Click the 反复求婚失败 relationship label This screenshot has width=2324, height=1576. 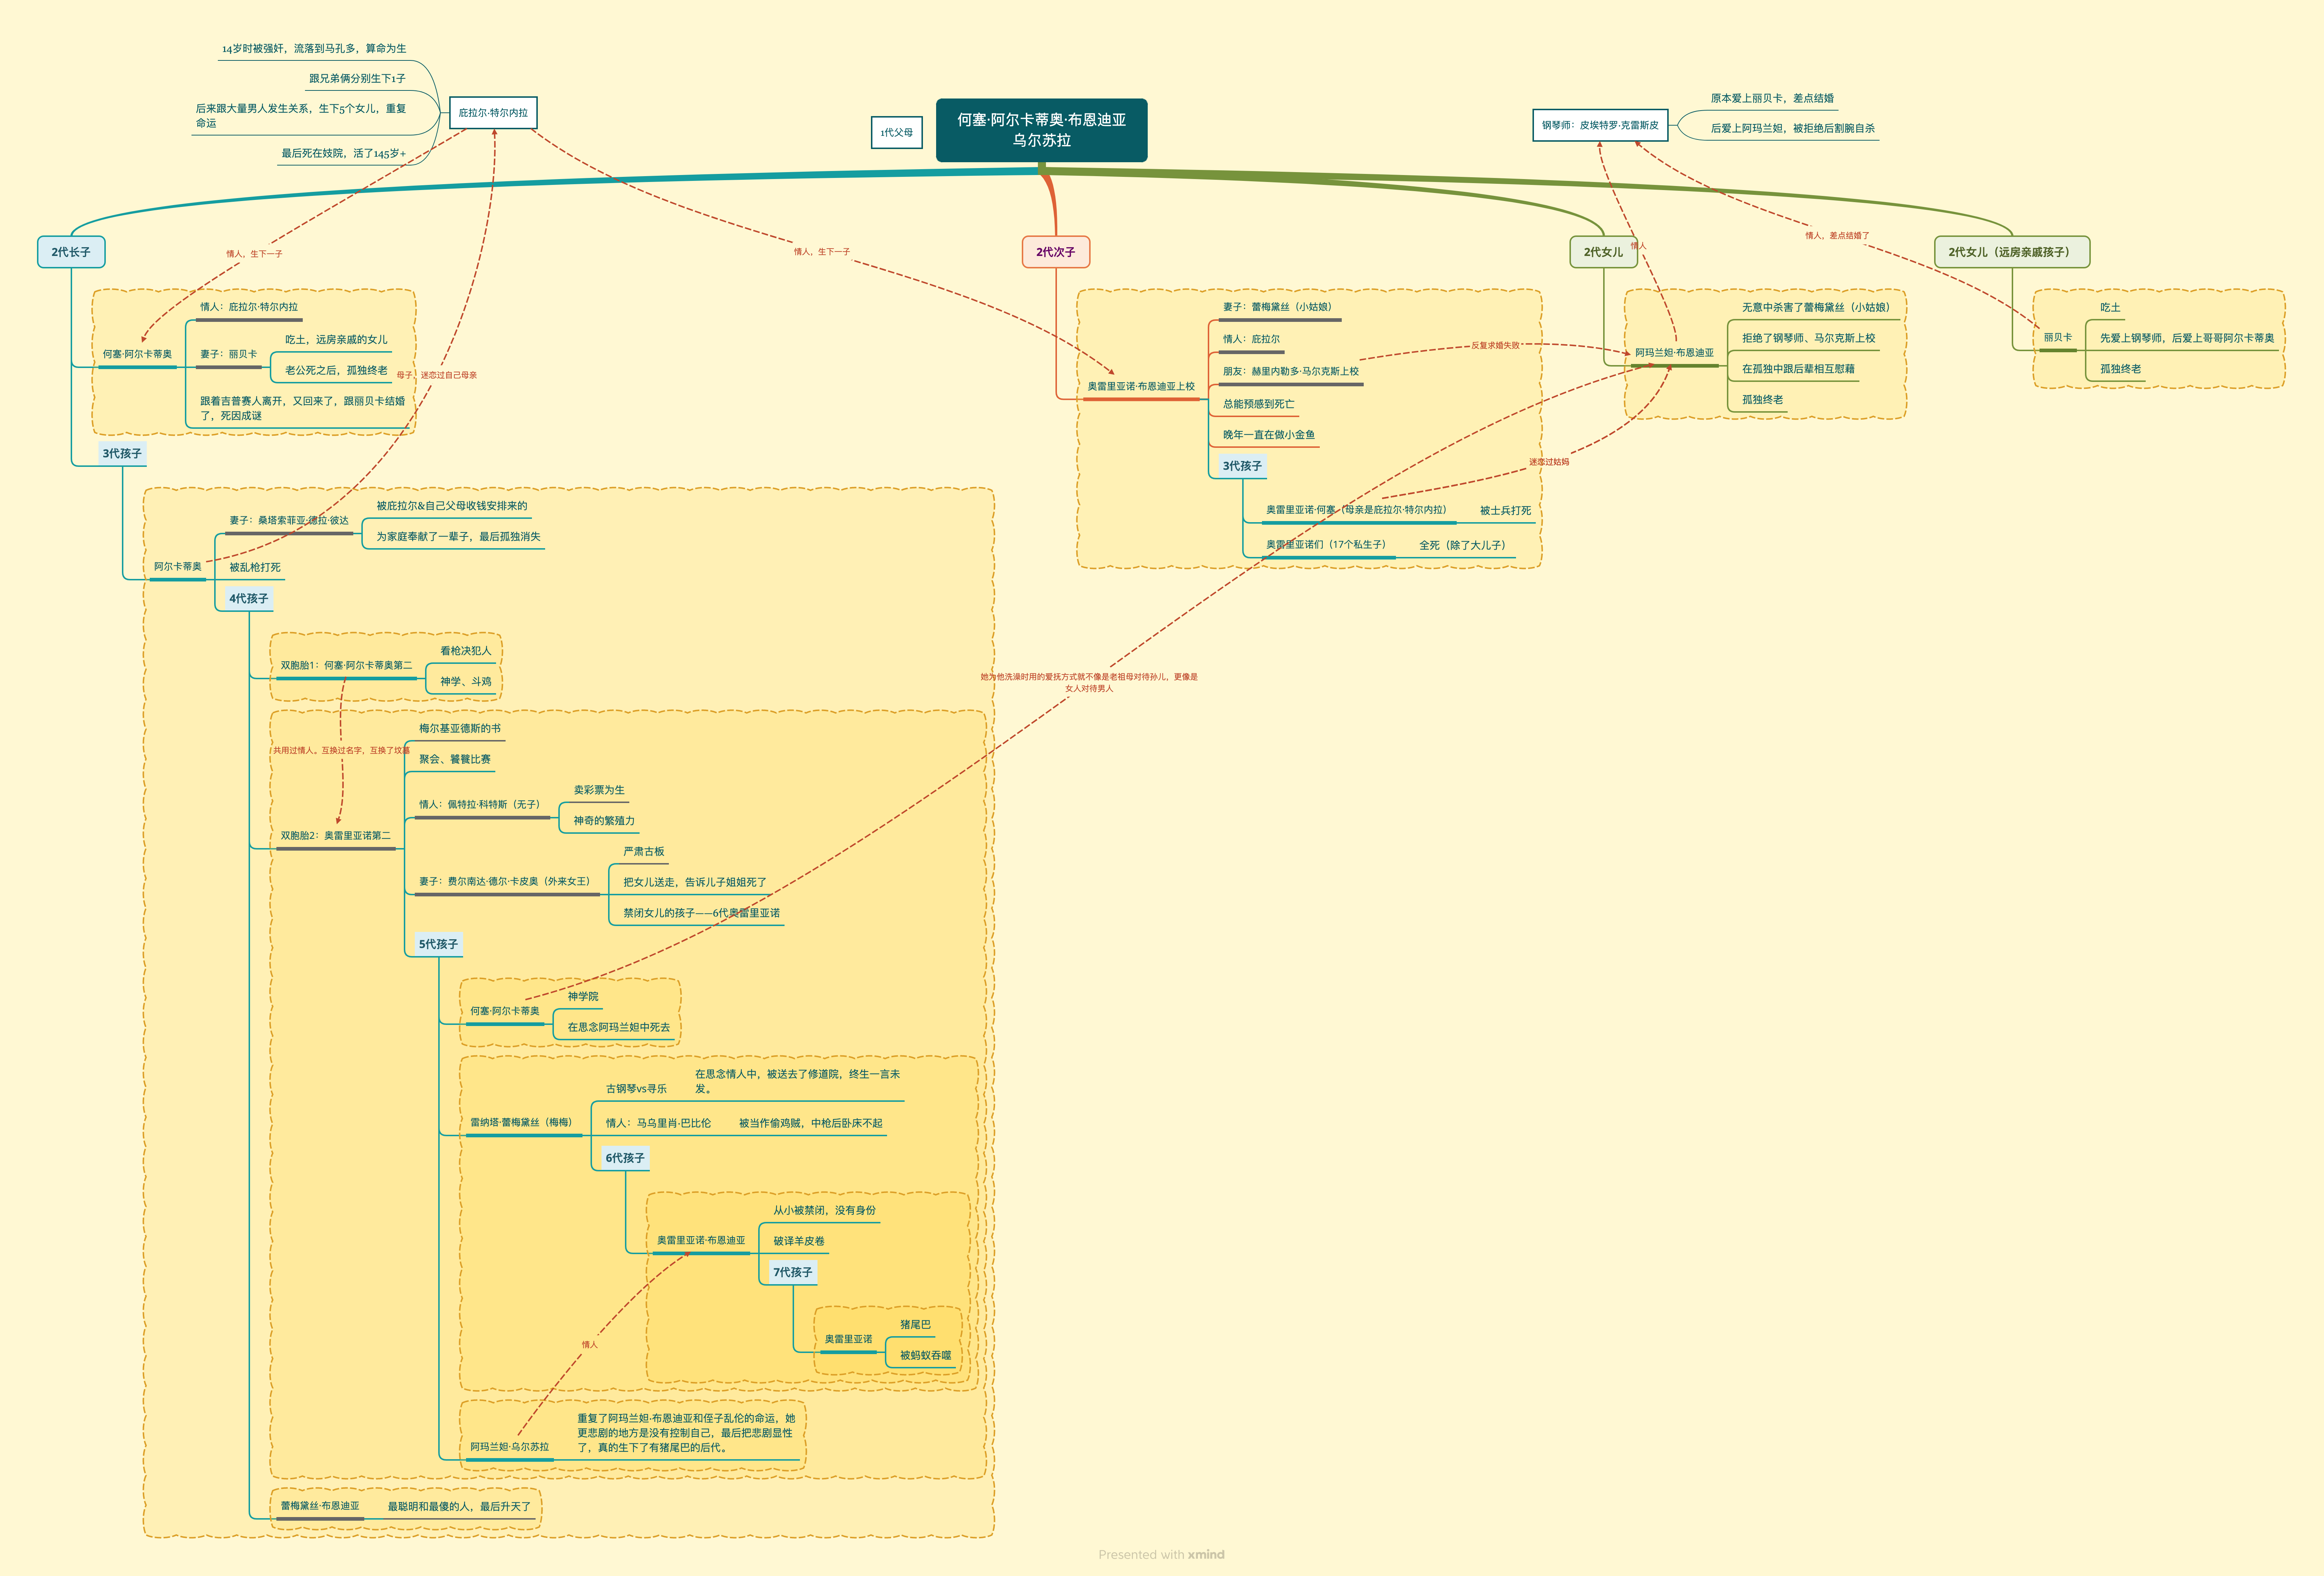(1495, 345)
